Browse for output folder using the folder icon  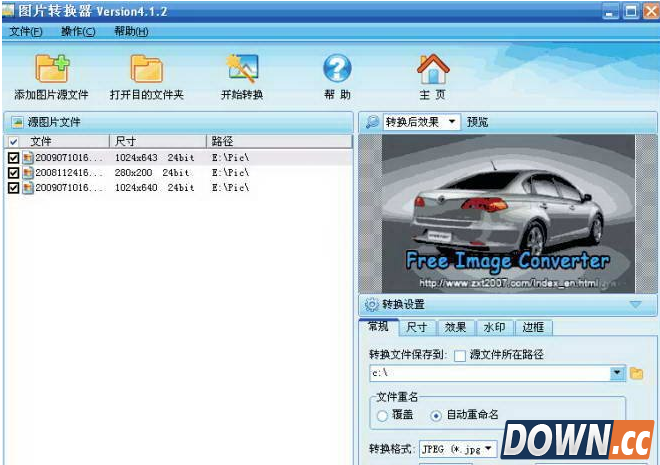636,373
